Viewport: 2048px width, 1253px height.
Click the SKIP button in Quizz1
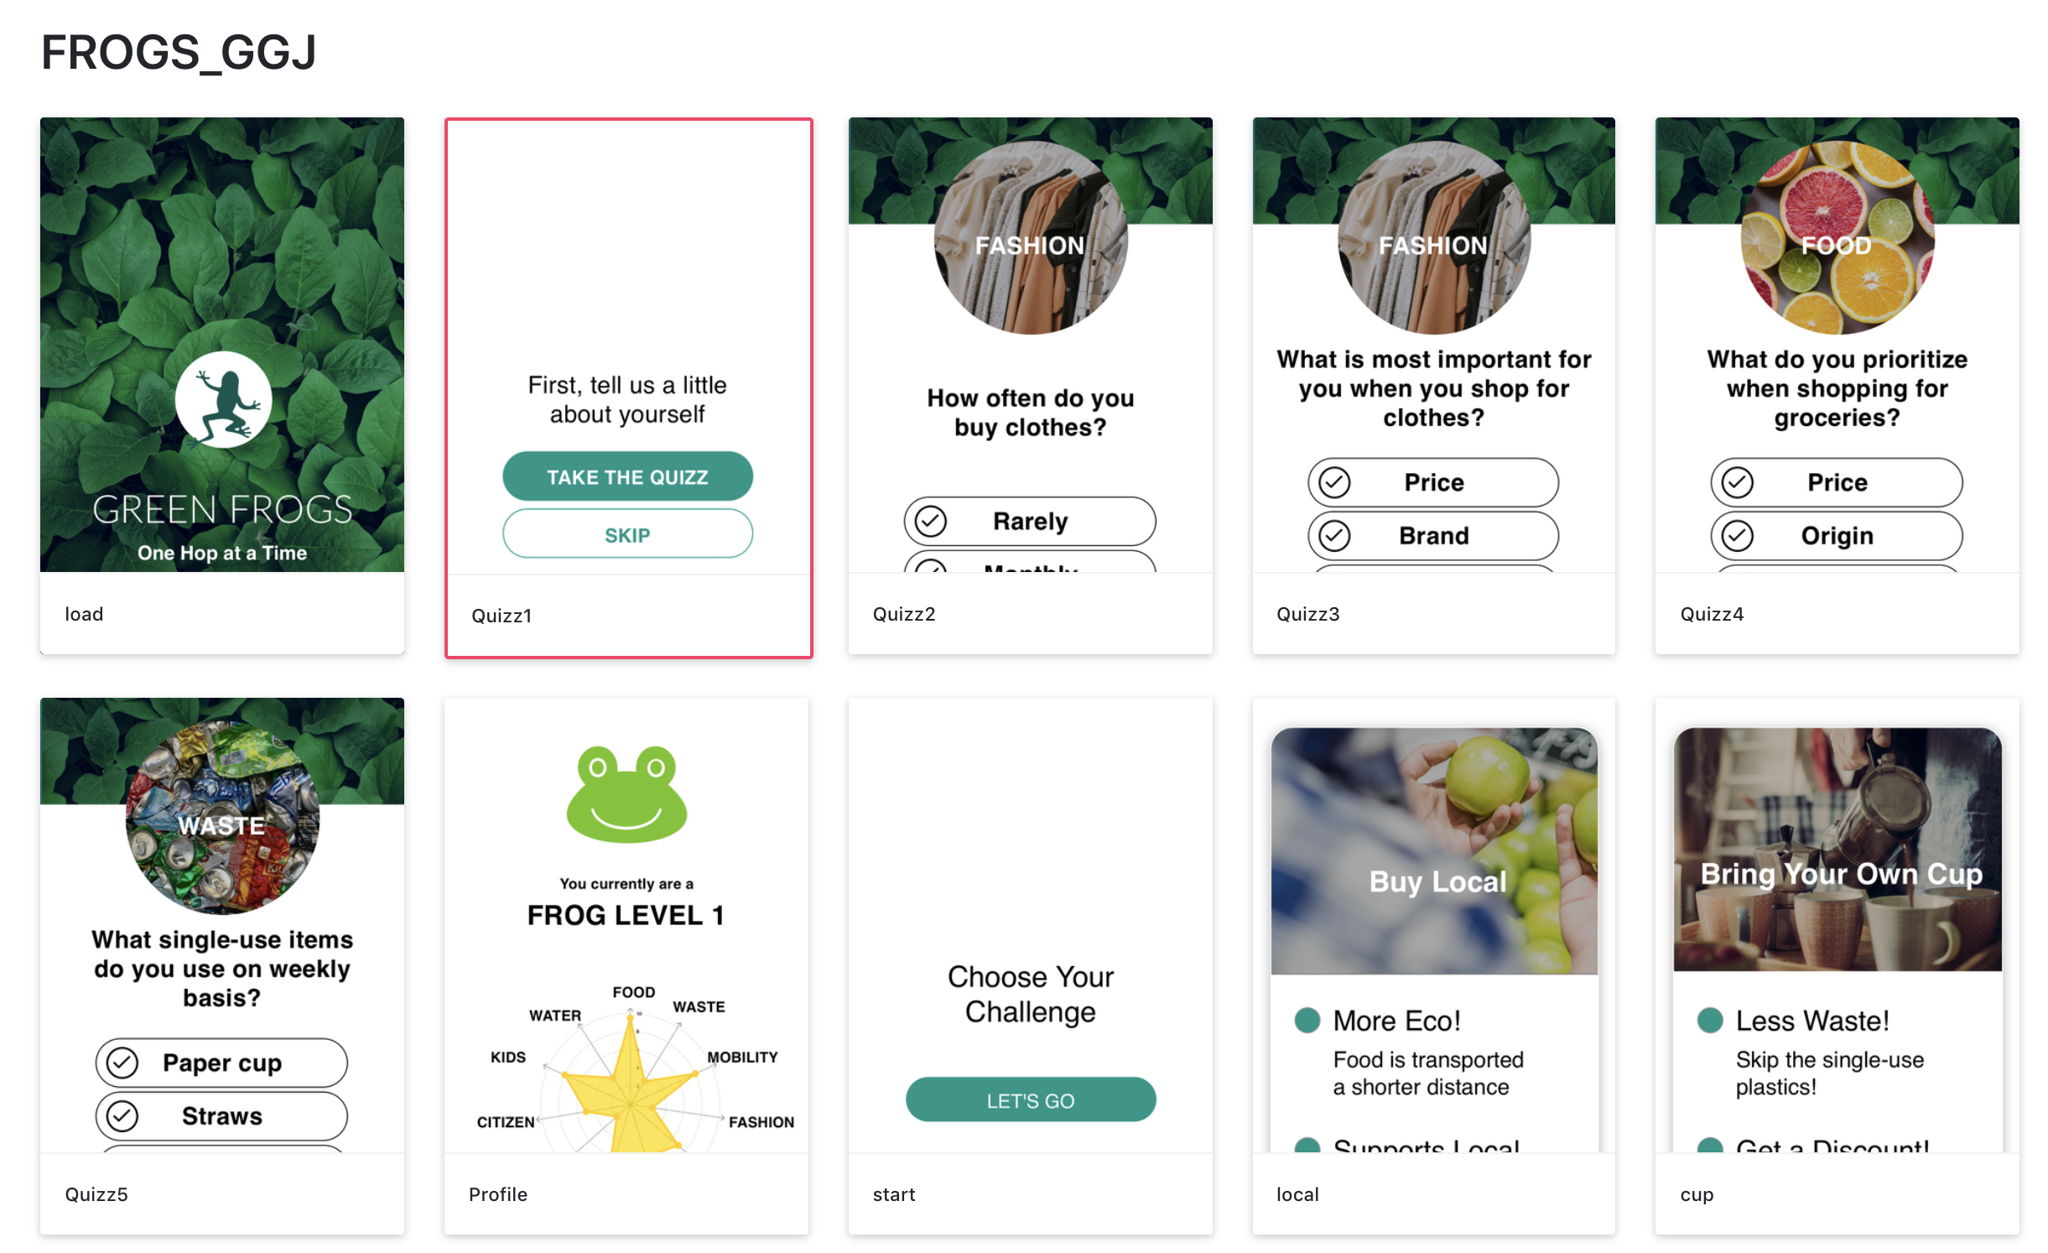click(627, 534)
